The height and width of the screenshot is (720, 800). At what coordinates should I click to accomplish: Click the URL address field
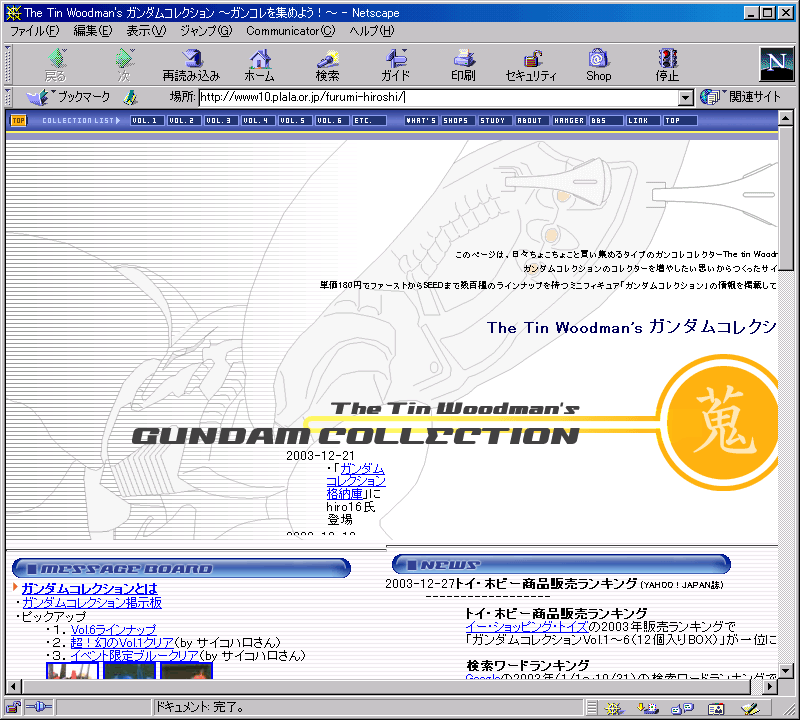pyautogui.click(x=439, y=97)
